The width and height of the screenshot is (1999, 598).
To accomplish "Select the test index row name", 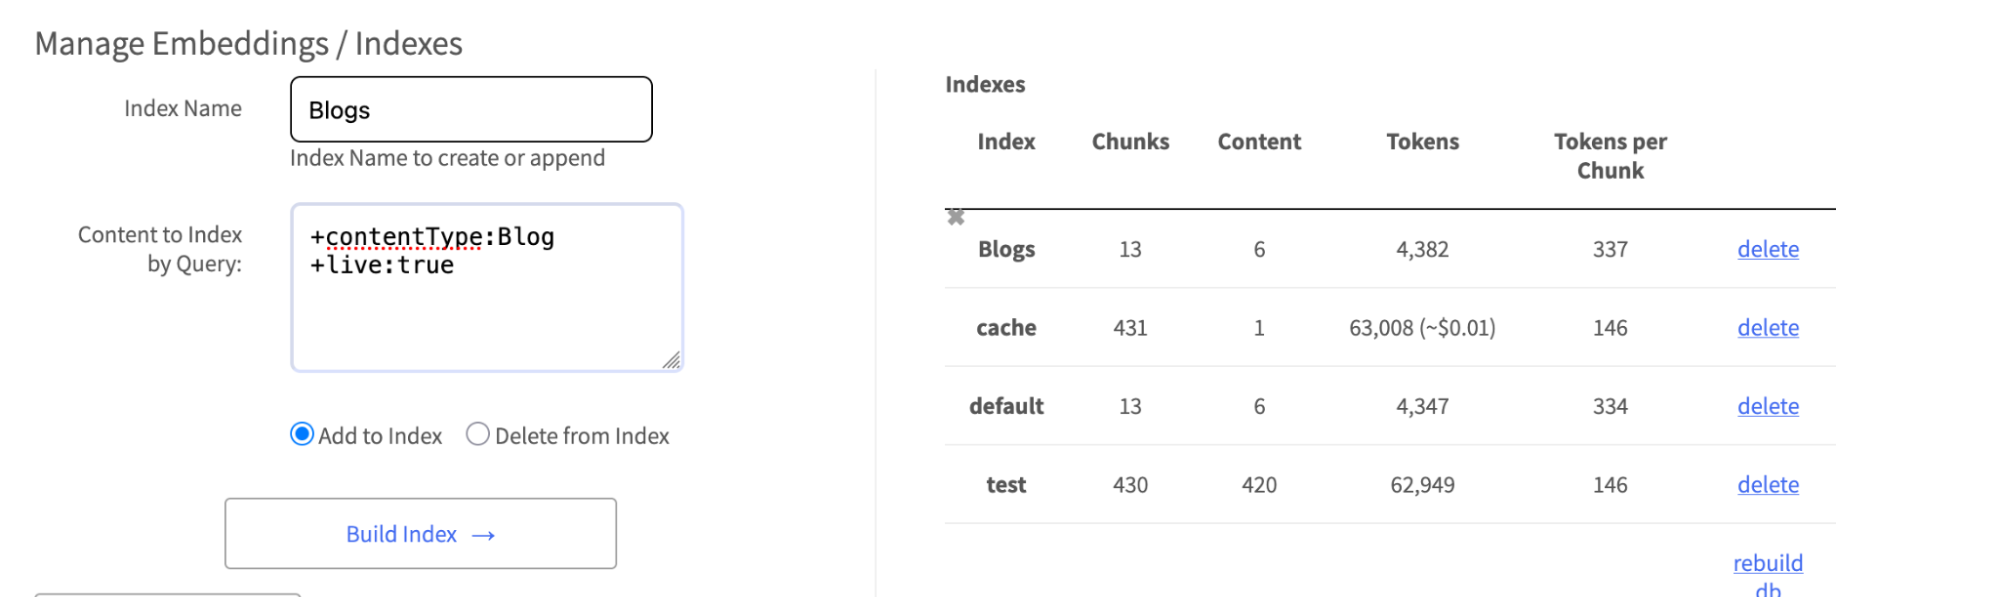I will point(1006,485).
